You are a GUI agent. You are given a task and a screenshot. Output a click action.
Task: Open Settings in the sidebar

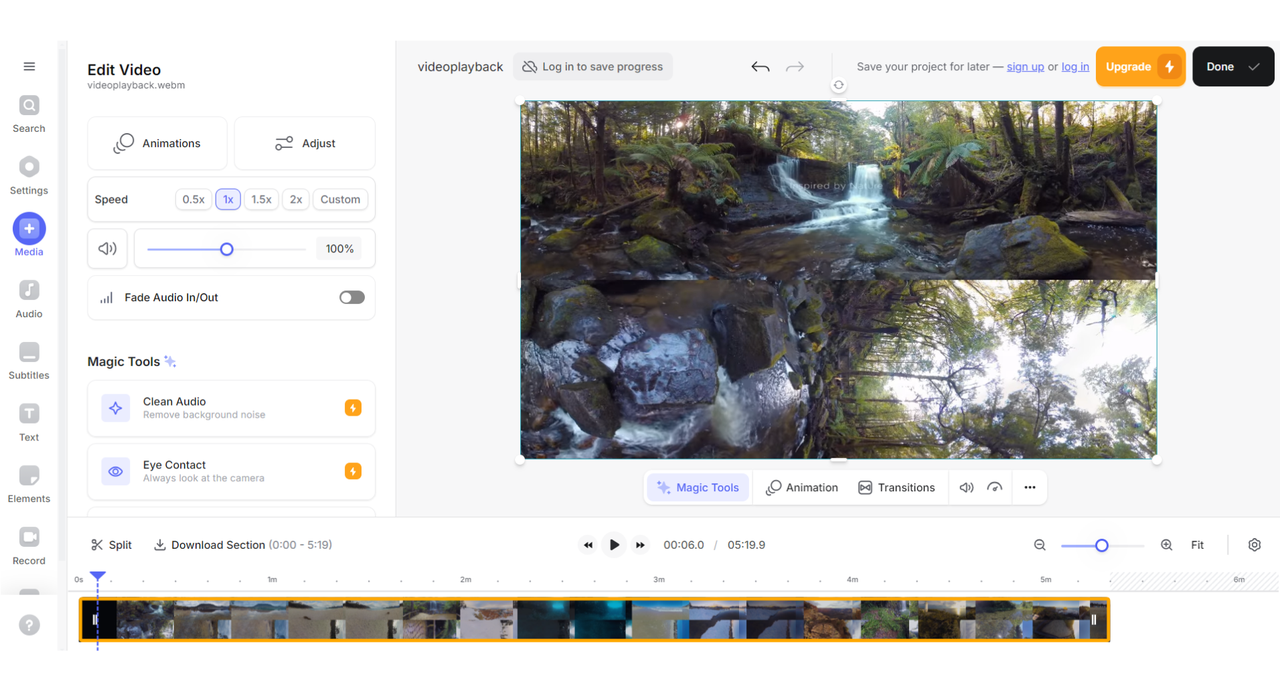[x=29, y=175]
